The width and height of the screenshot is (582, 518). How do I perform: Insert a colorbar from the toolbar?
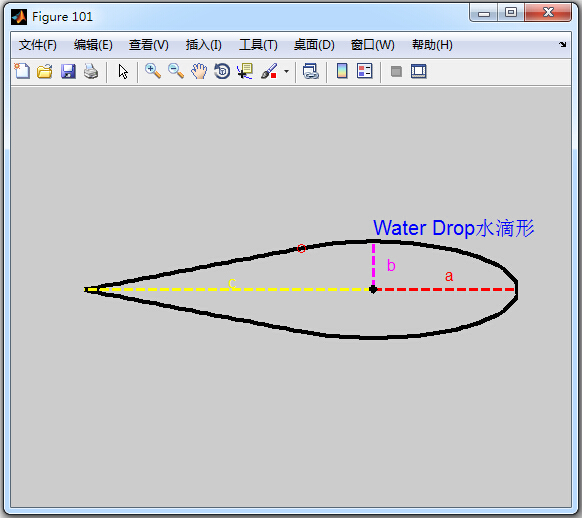pyautogui.click(x=342, y=71)
